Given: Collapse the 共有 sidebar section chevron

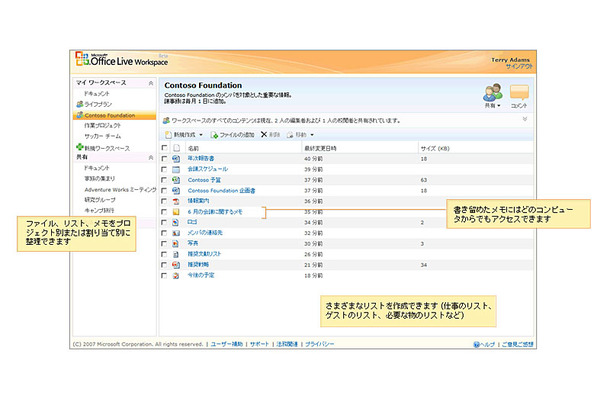Looking at the screenshot, I should (151, 157).
